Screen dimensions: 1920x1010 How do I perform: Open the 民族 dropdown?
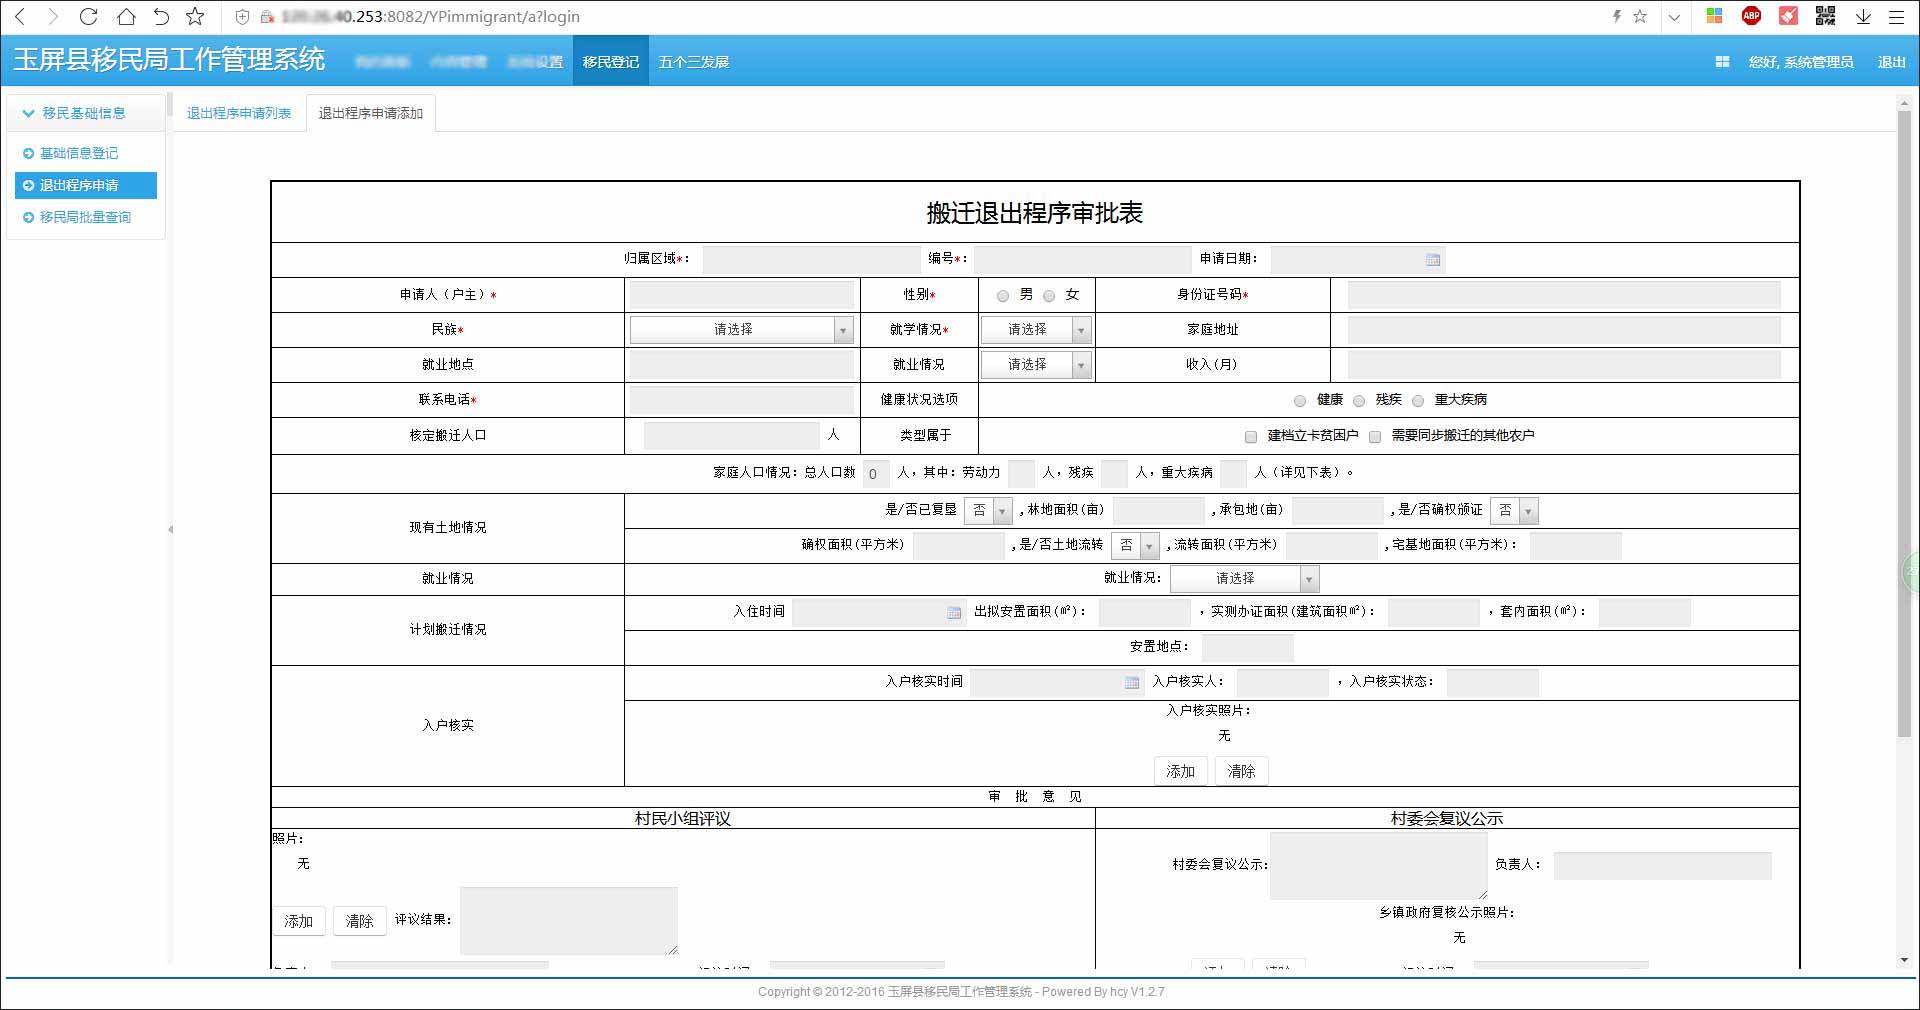click(741, 330)
